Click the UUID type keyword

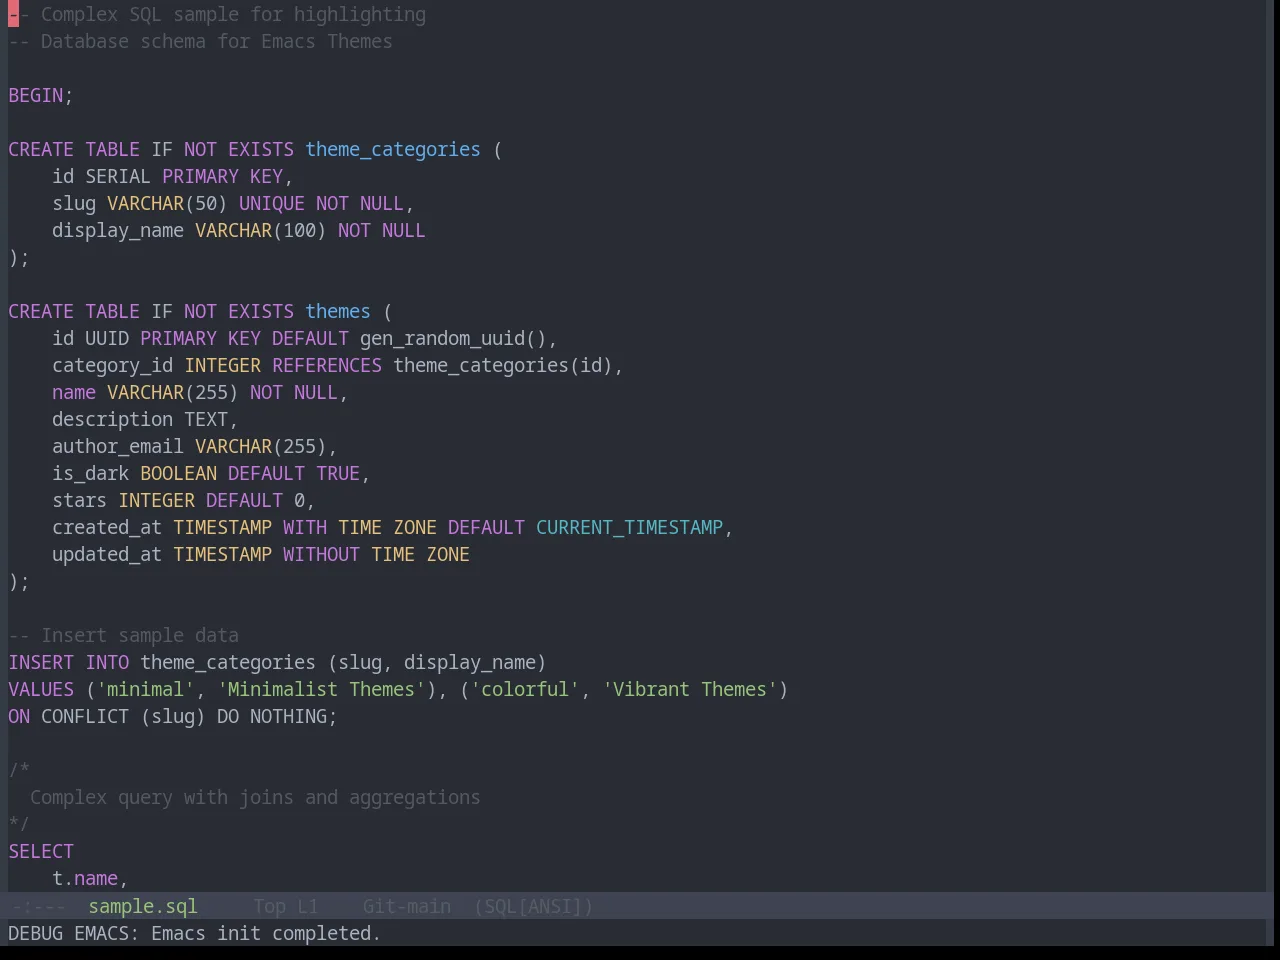(x=107, y=338)
